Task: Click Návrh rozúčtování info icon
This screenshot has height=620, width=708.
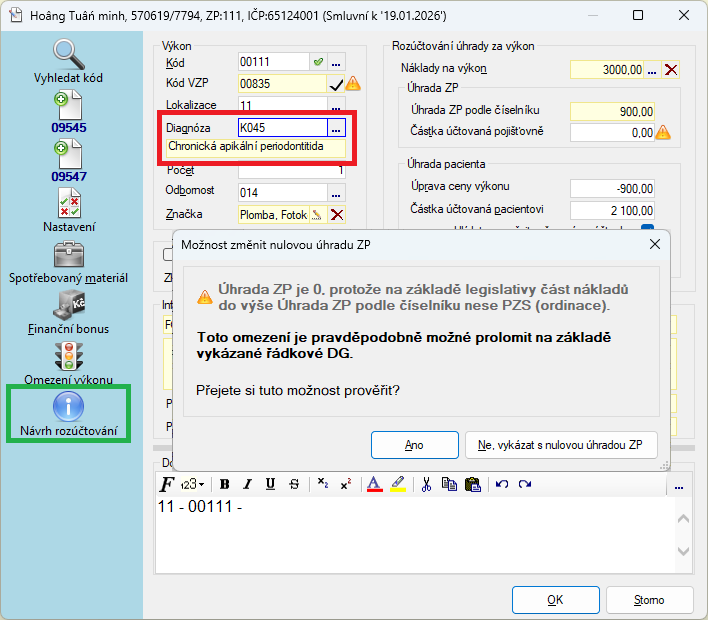Action: click(68, 406)
